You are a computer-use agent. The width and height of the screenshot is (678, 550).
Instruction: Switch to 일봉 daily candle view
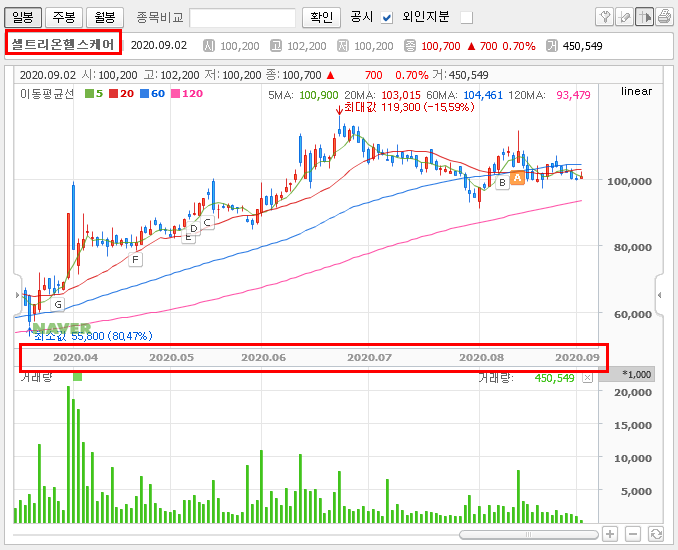pos(23,17)
